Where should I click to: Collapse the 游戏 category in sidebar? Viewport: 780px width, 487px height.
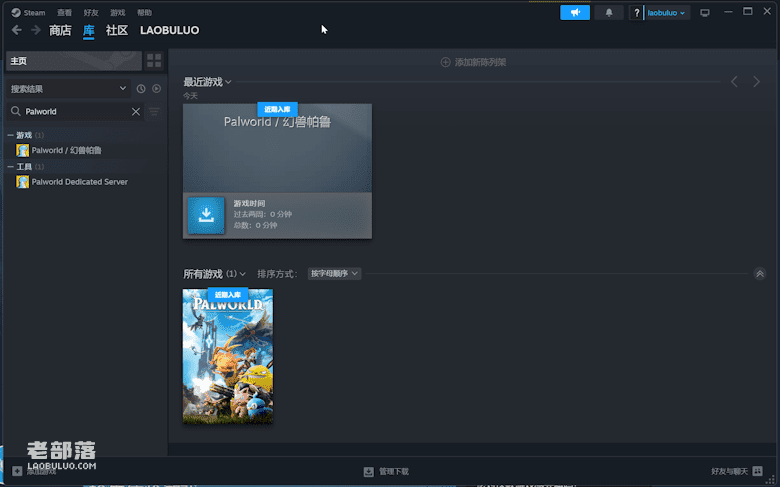[x=11, y=135]
